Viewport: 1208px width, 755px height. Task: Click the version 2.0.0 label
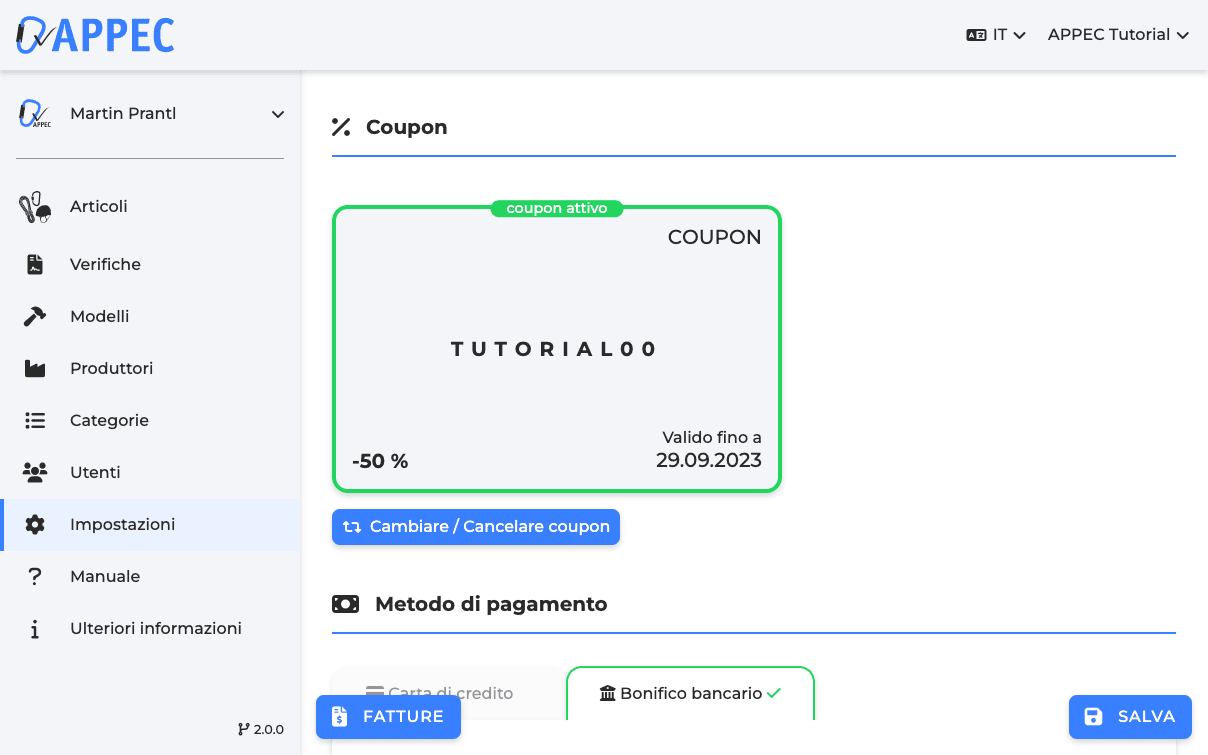tap(261, 729)
